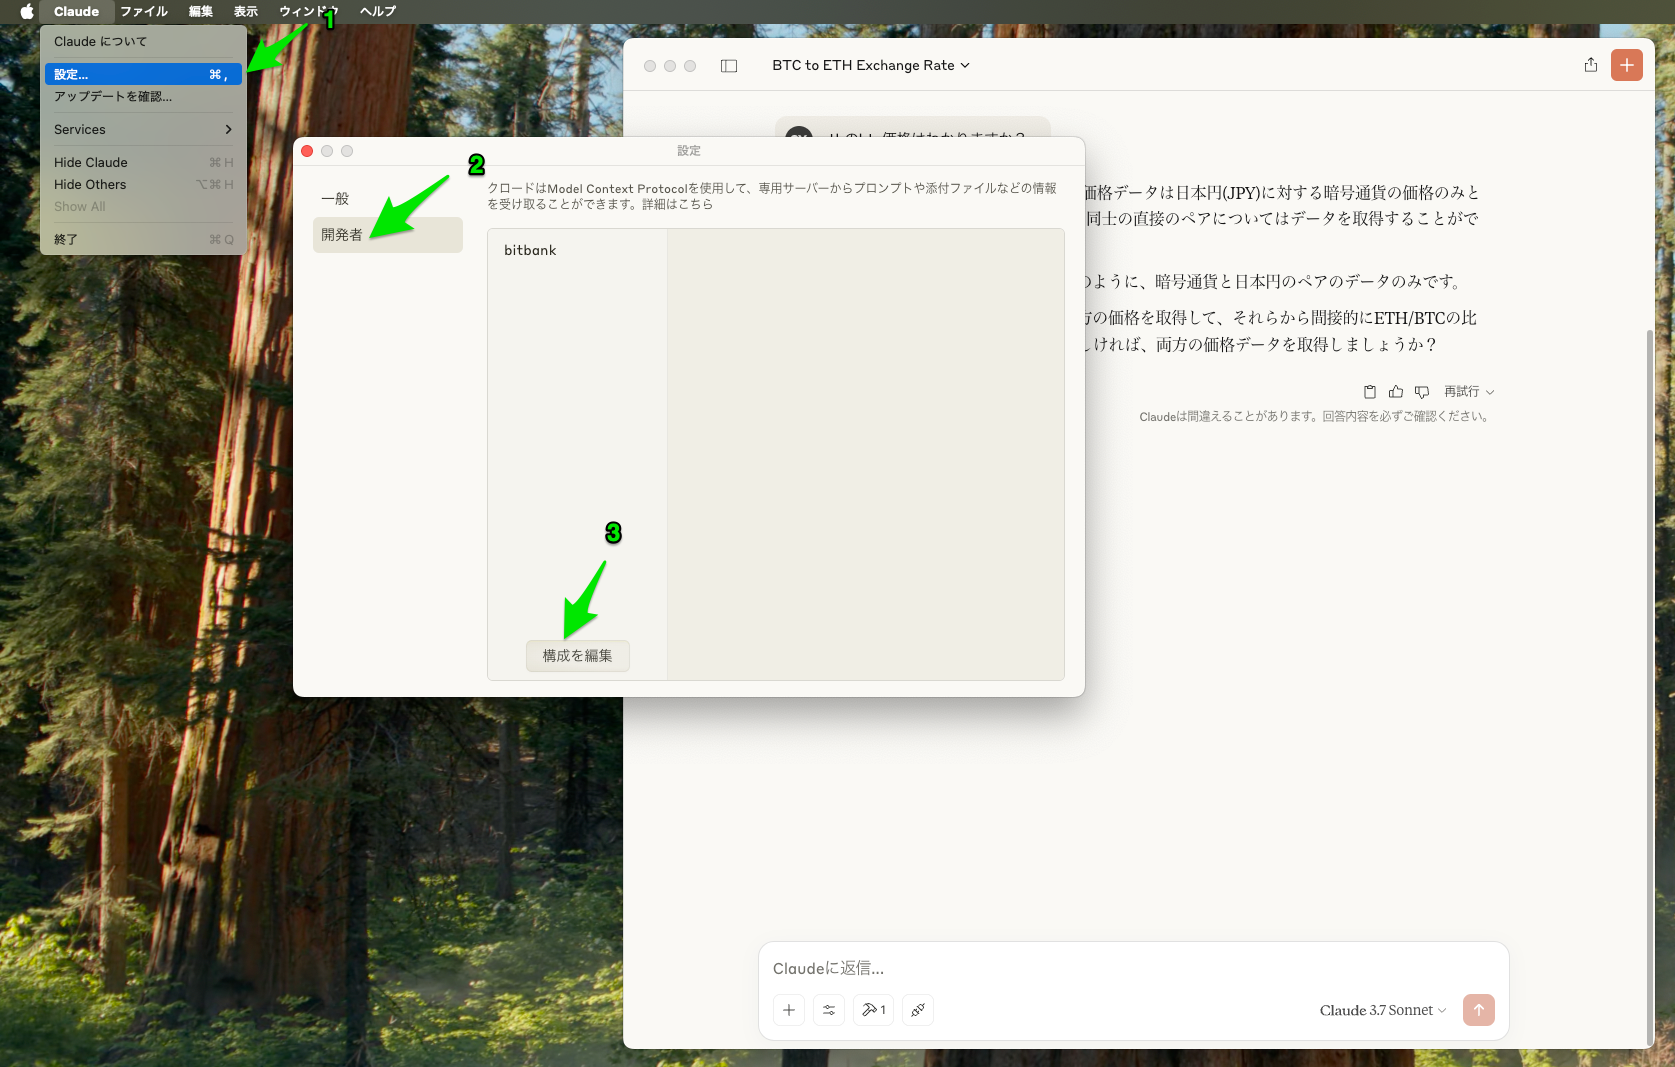This screenshot has width=1675, height=1067.
Task: Open the Claude 3.7 Sonnet model selector
Action: pyautogui.click(x=1382, y=1010)
